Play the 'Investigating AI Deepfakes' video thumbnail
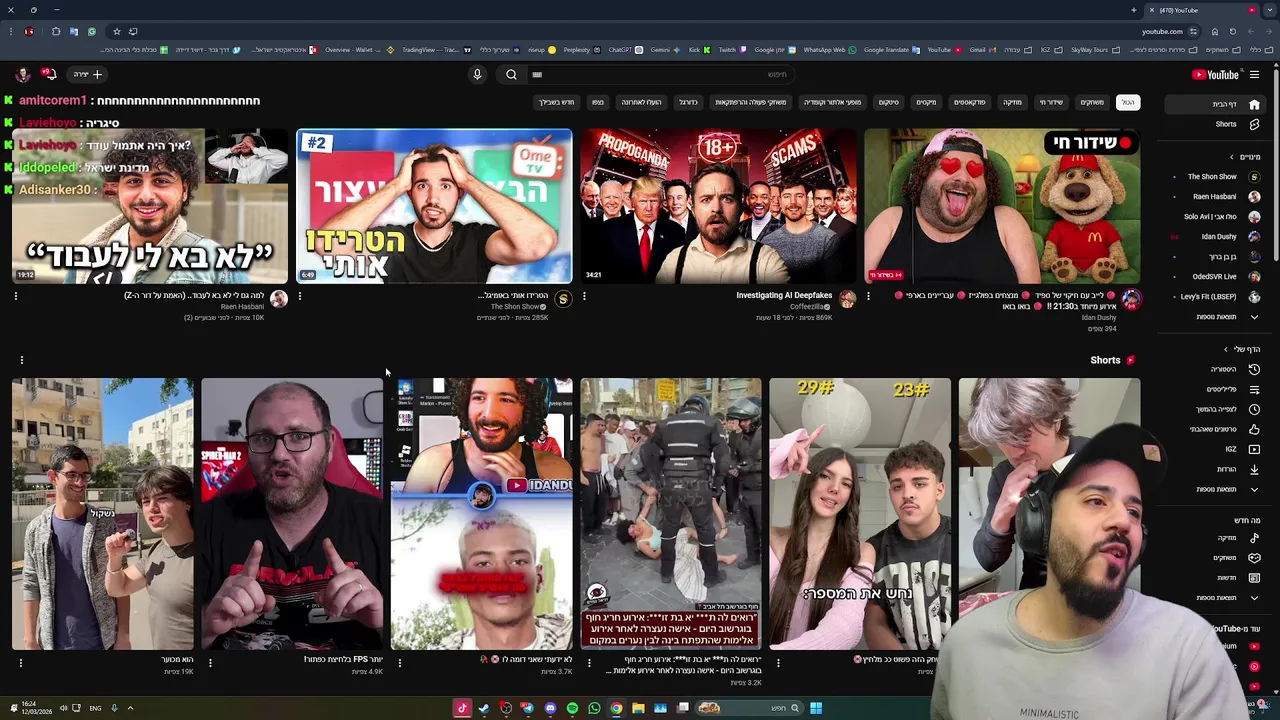 click(x=718, y=206)
